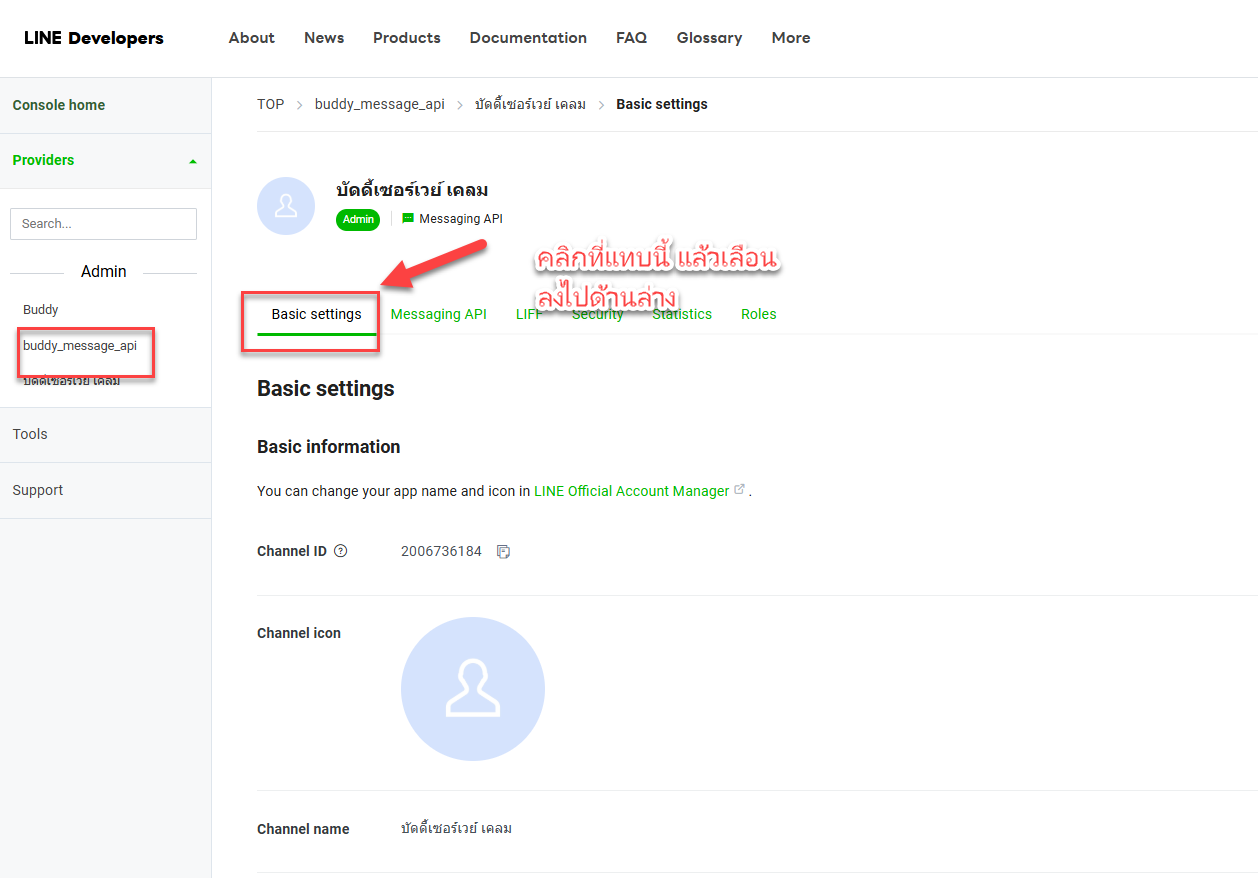
Task: Click the LINE Developers logo
Action: 93,38
